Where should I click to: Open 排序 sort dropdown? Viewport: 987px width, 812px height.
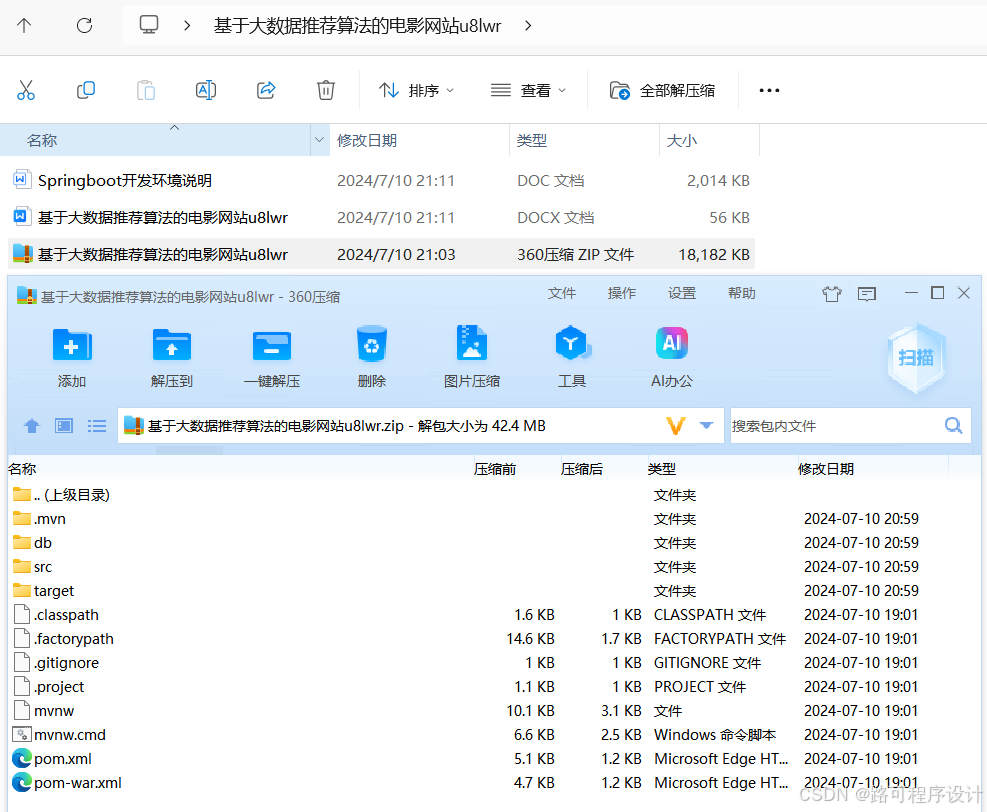(x=416, y=91)
